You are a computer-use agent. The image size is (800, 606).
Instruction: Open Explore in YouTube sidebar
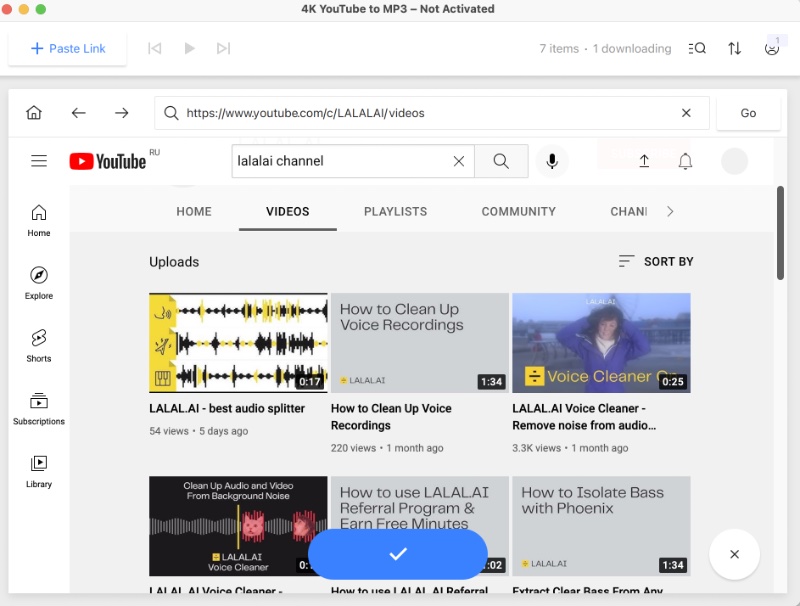39,283
